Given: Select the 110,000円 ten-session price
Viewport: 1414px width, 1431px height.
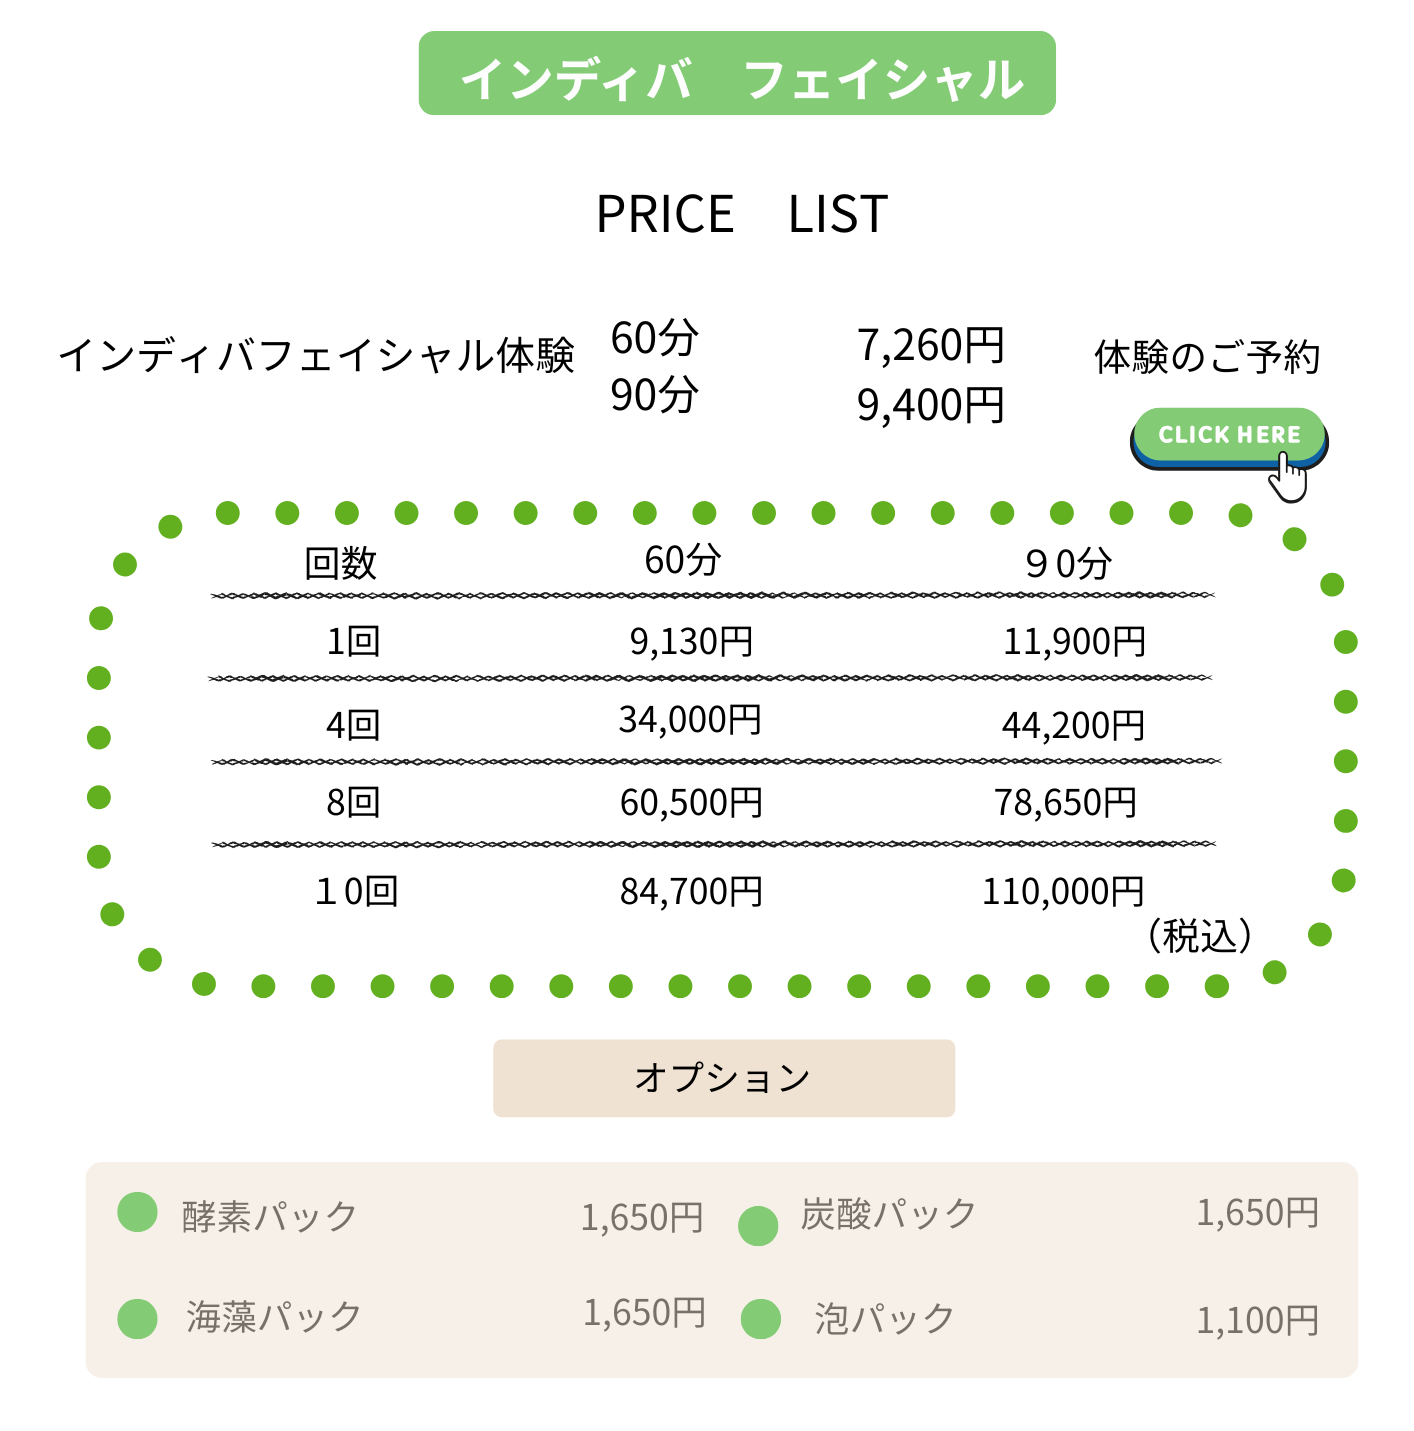Looking at the screenshot, I should 1063,891.
